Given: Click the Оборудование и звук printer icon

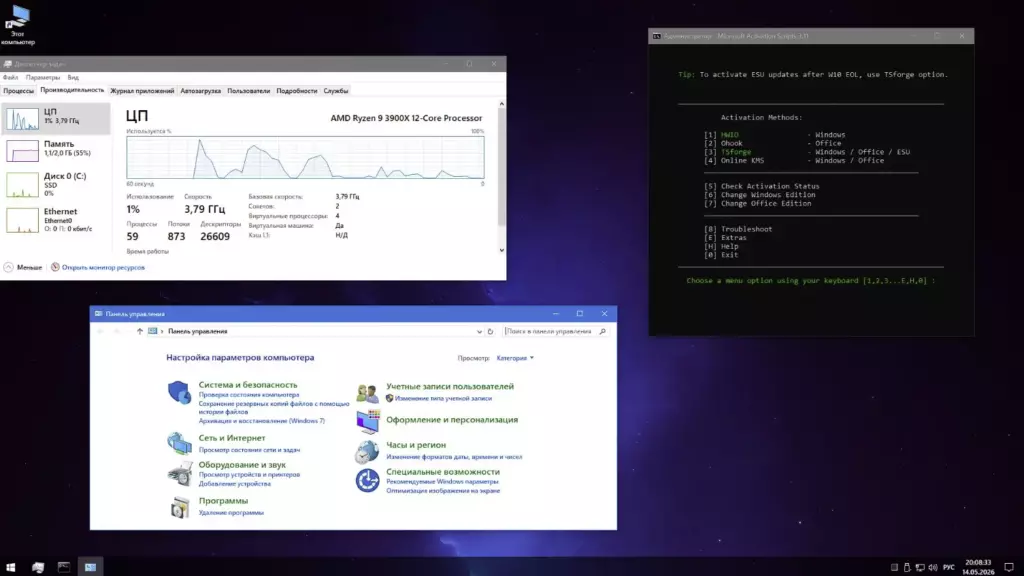Looking at the screenshot, I should [179, 473].
